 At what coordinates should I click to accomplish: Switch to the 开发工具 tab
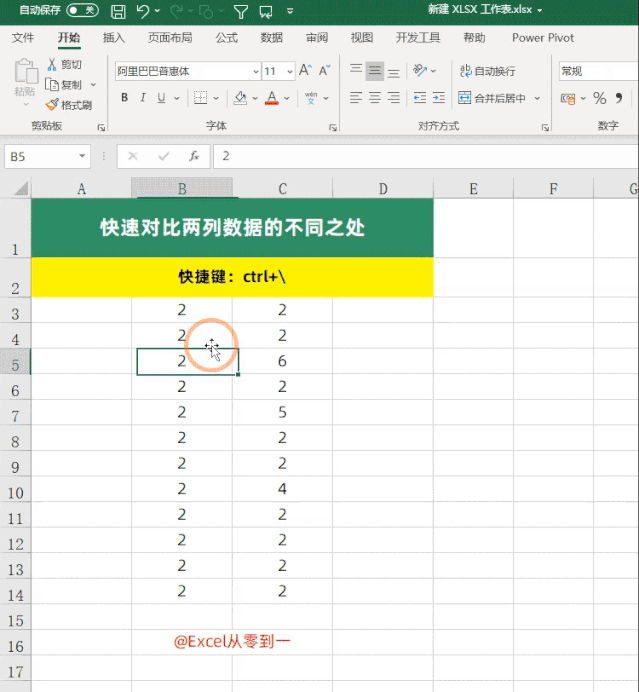[418, 38]
